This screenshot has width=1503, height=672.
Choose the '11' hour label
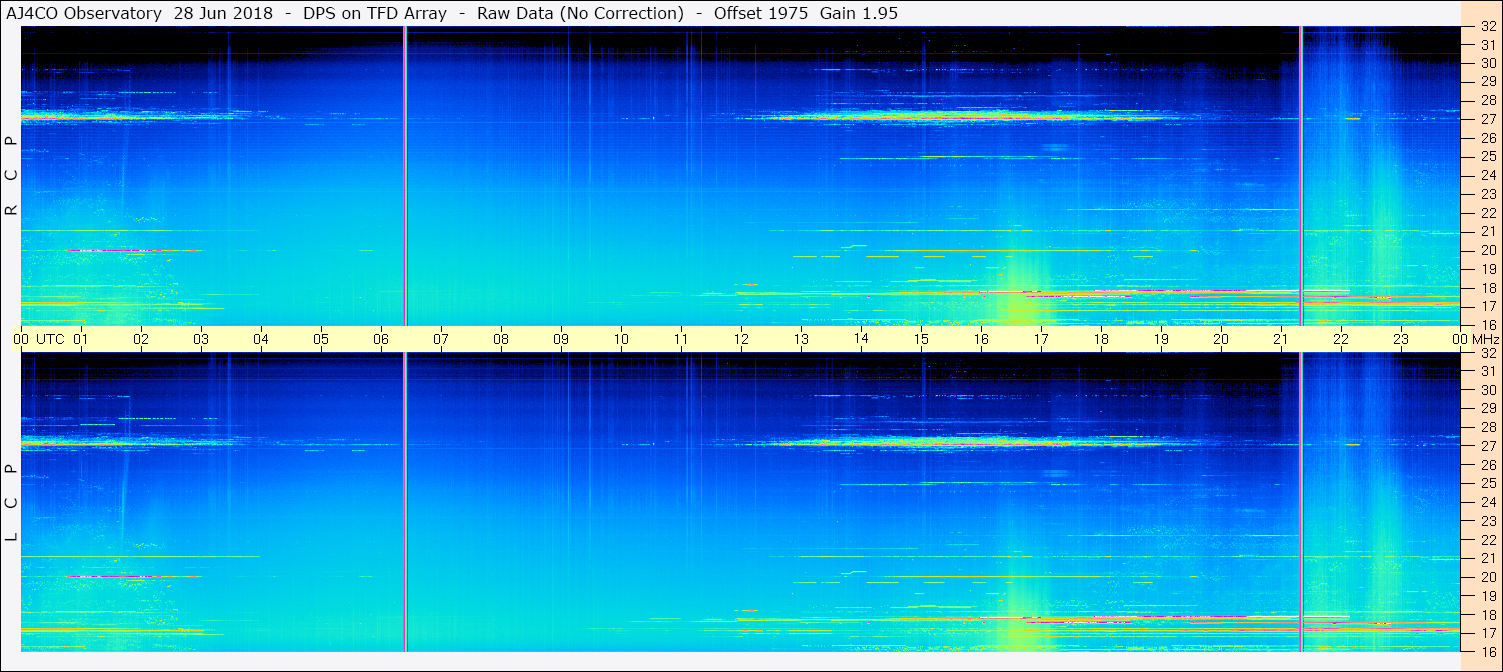point(681,339)
